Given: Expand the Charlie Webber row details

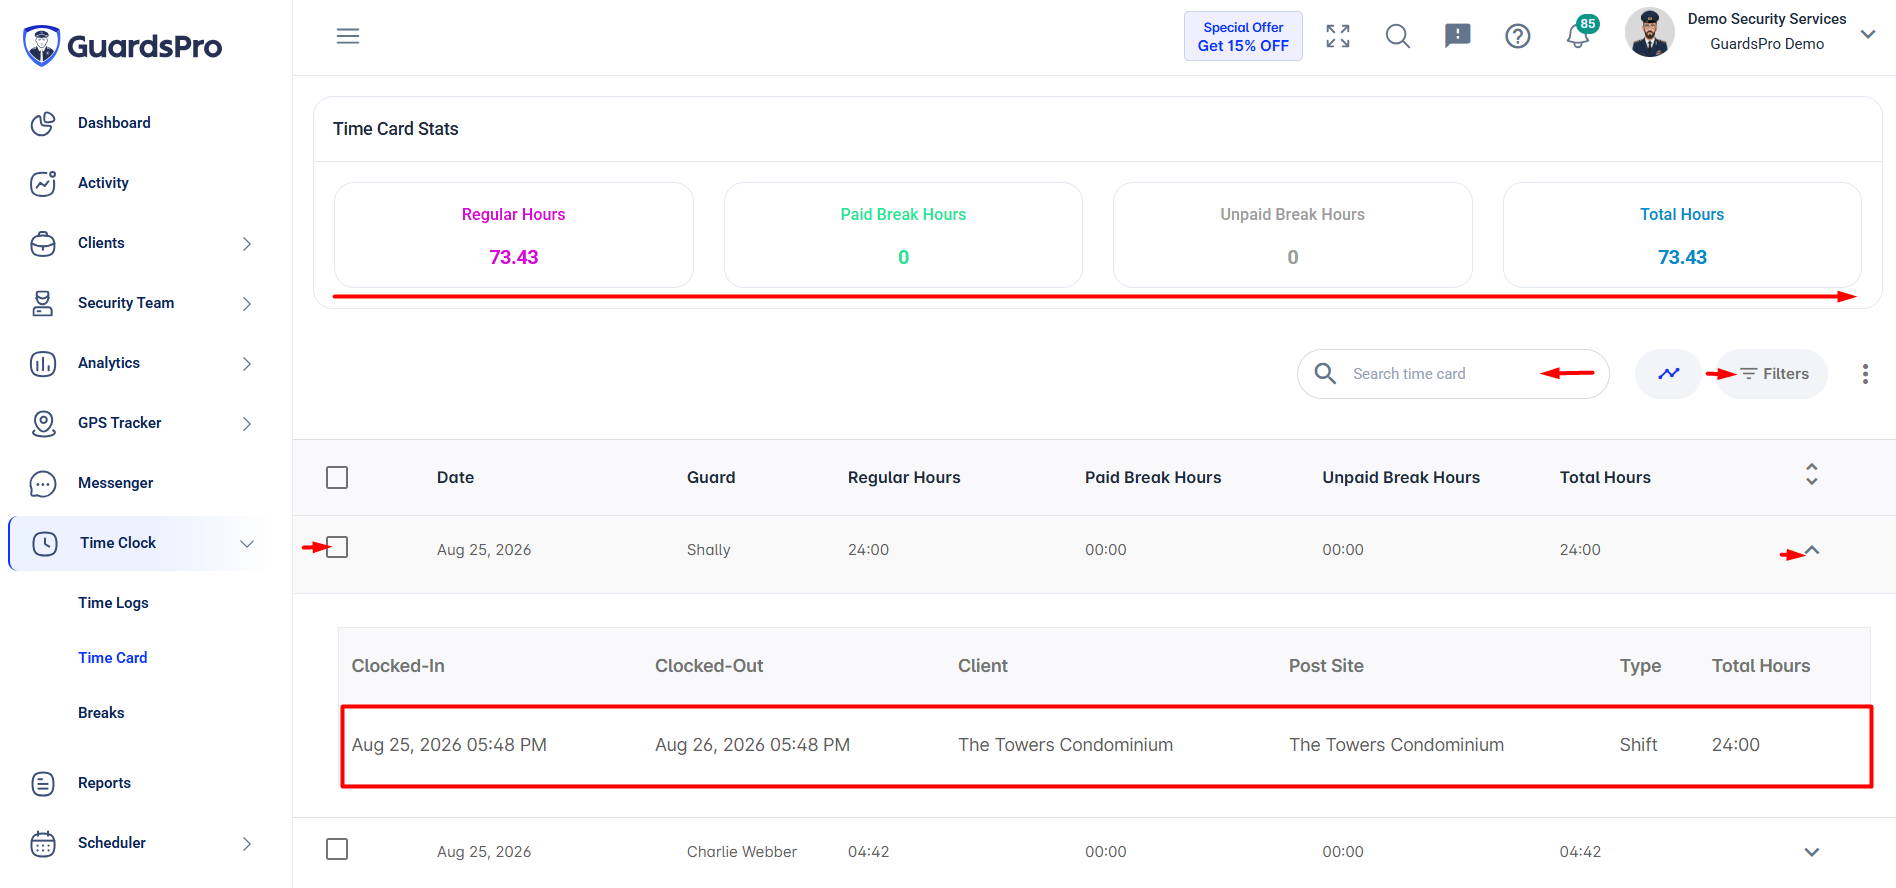Looking at the screenshot, I should coord(1812,853).
